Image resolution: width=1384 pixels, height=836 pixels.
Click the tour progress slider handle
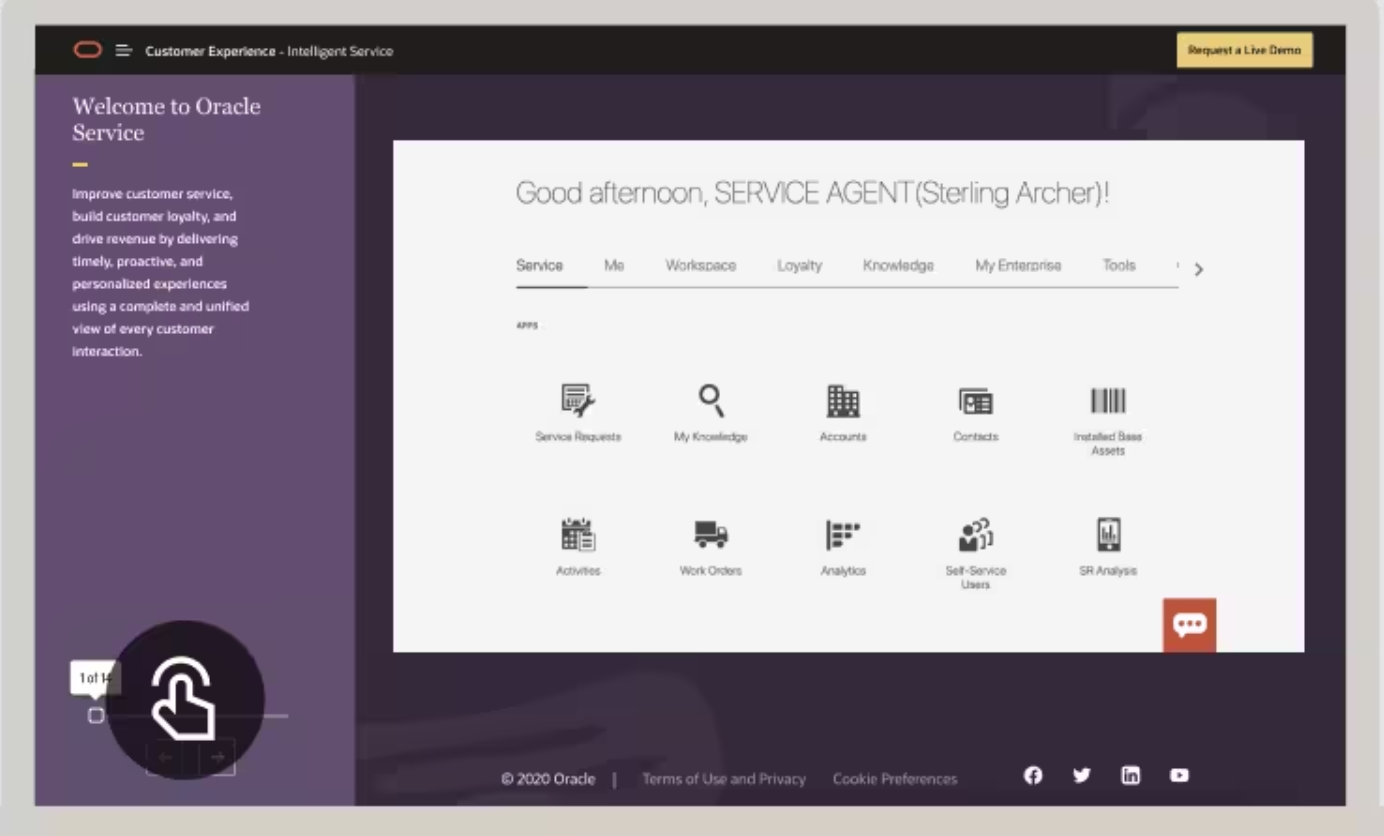[x=96, y=715]
